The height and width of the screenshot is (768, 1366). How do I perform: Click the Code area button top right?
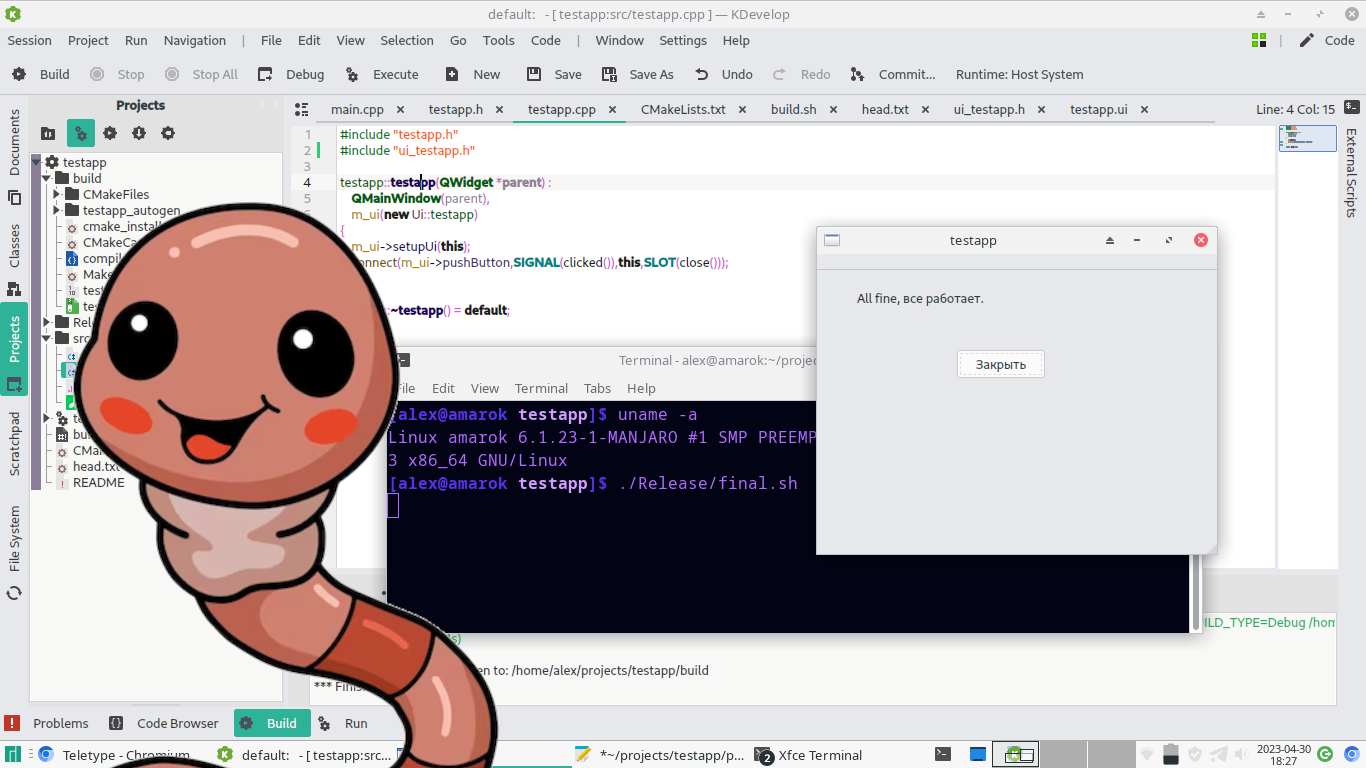tap(1327, 40)
